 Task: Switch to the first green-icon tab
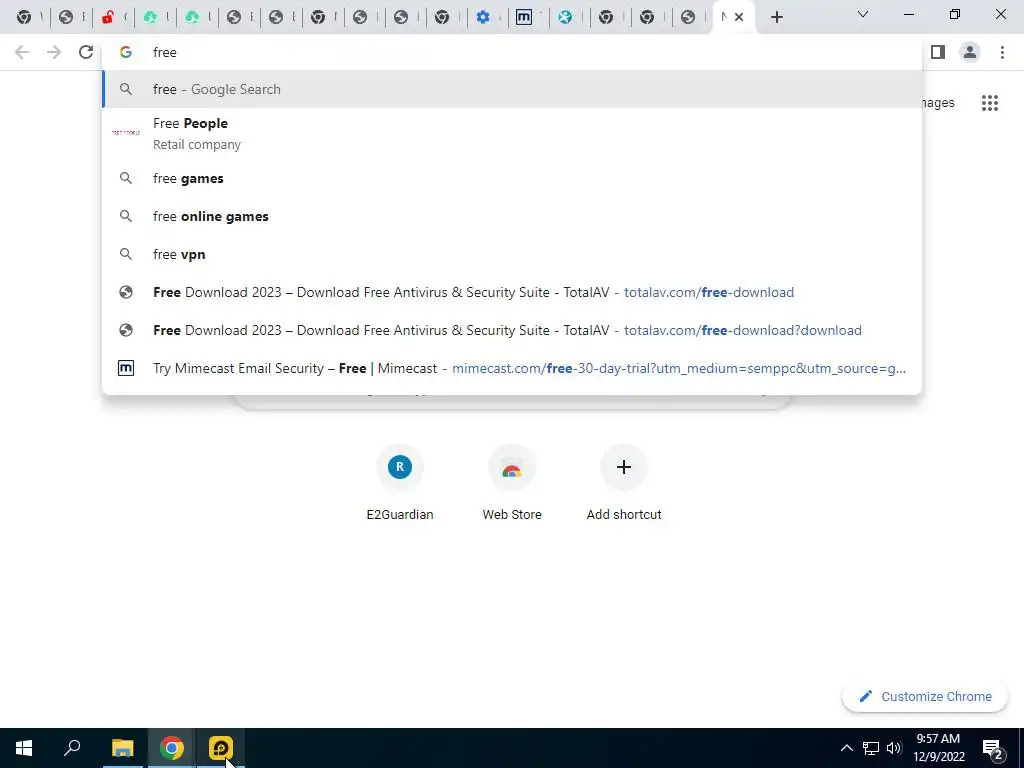point(154,18)
